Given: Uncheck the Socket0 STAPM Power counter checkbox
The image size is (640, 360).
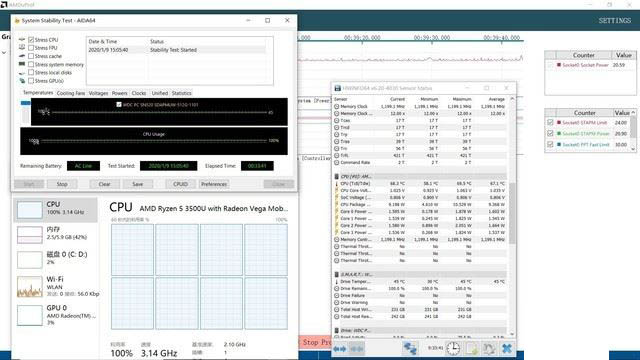Looking at the screenshot, I should pos(550,133).
